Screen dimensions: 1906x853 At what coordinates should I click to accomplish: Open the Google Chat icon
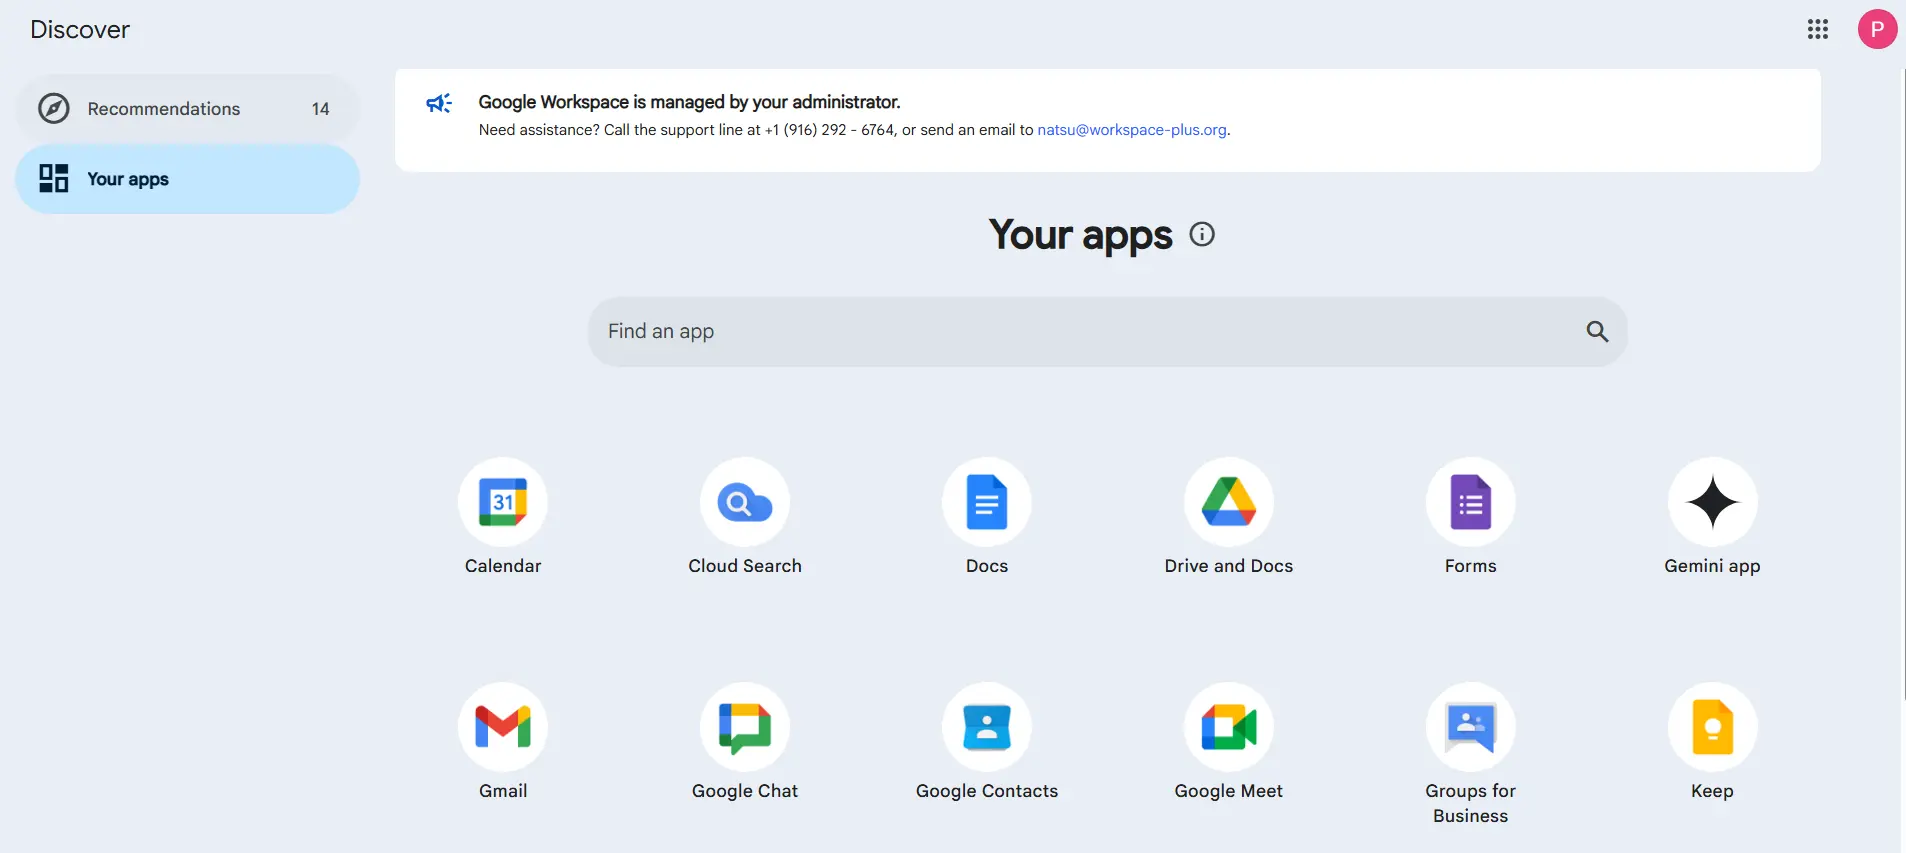(745, 727)
